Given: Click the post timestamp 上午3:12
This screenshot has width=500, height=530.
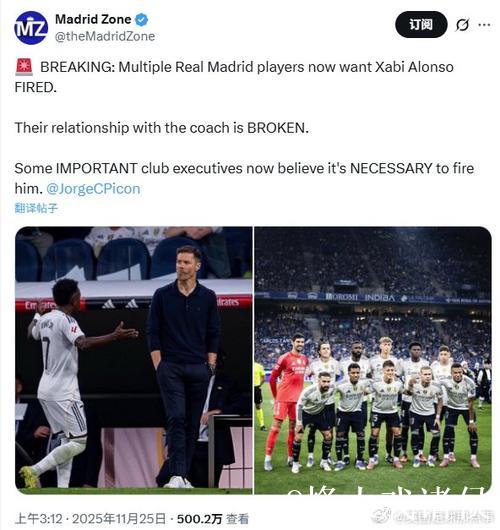Looking at the screenshot, I should [x=39, y=519].
